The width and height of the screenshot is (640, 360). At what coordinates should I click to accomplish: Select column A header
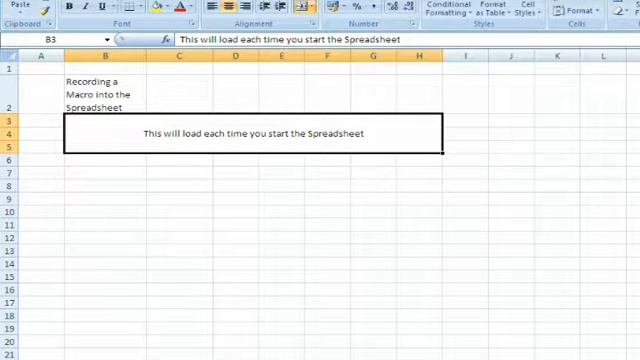41,56
